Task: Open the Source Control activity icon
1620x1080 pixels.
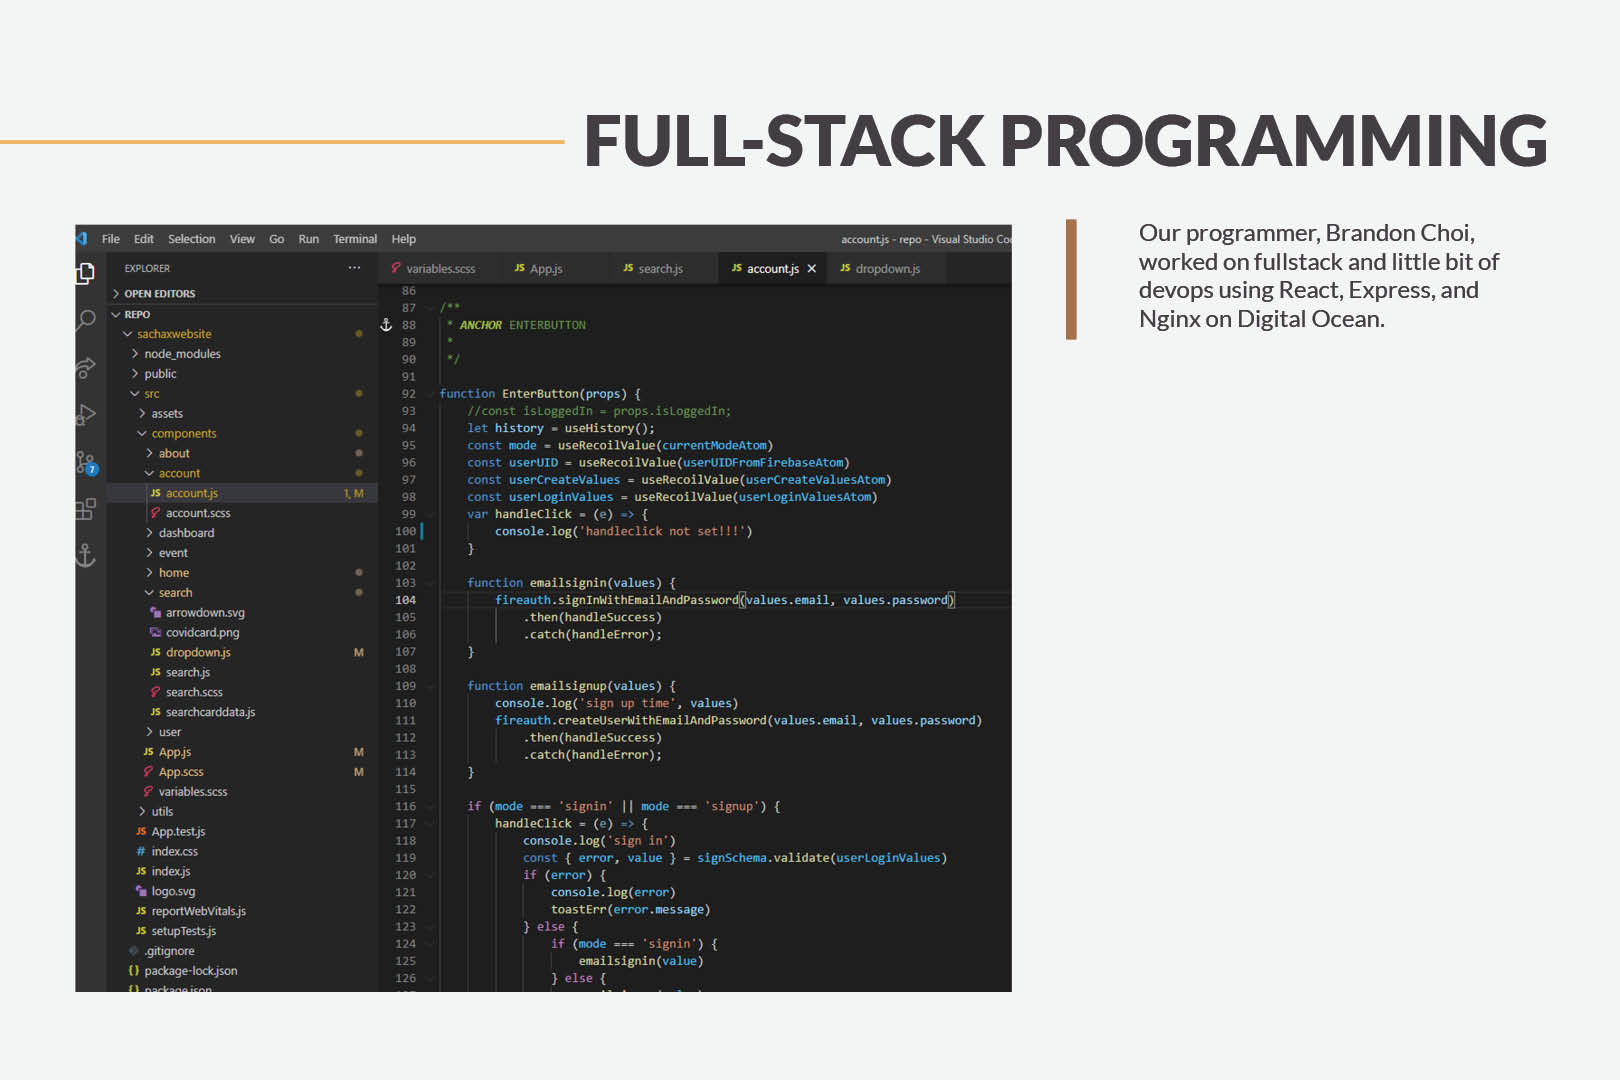Action: pos(86,367)
